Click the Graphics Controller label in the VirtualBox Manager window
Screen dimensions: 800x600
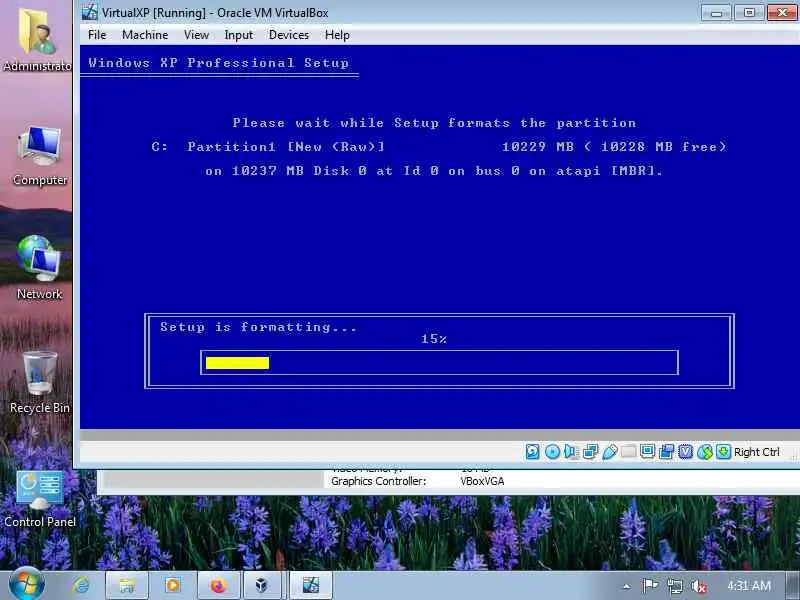pos(378,481)
